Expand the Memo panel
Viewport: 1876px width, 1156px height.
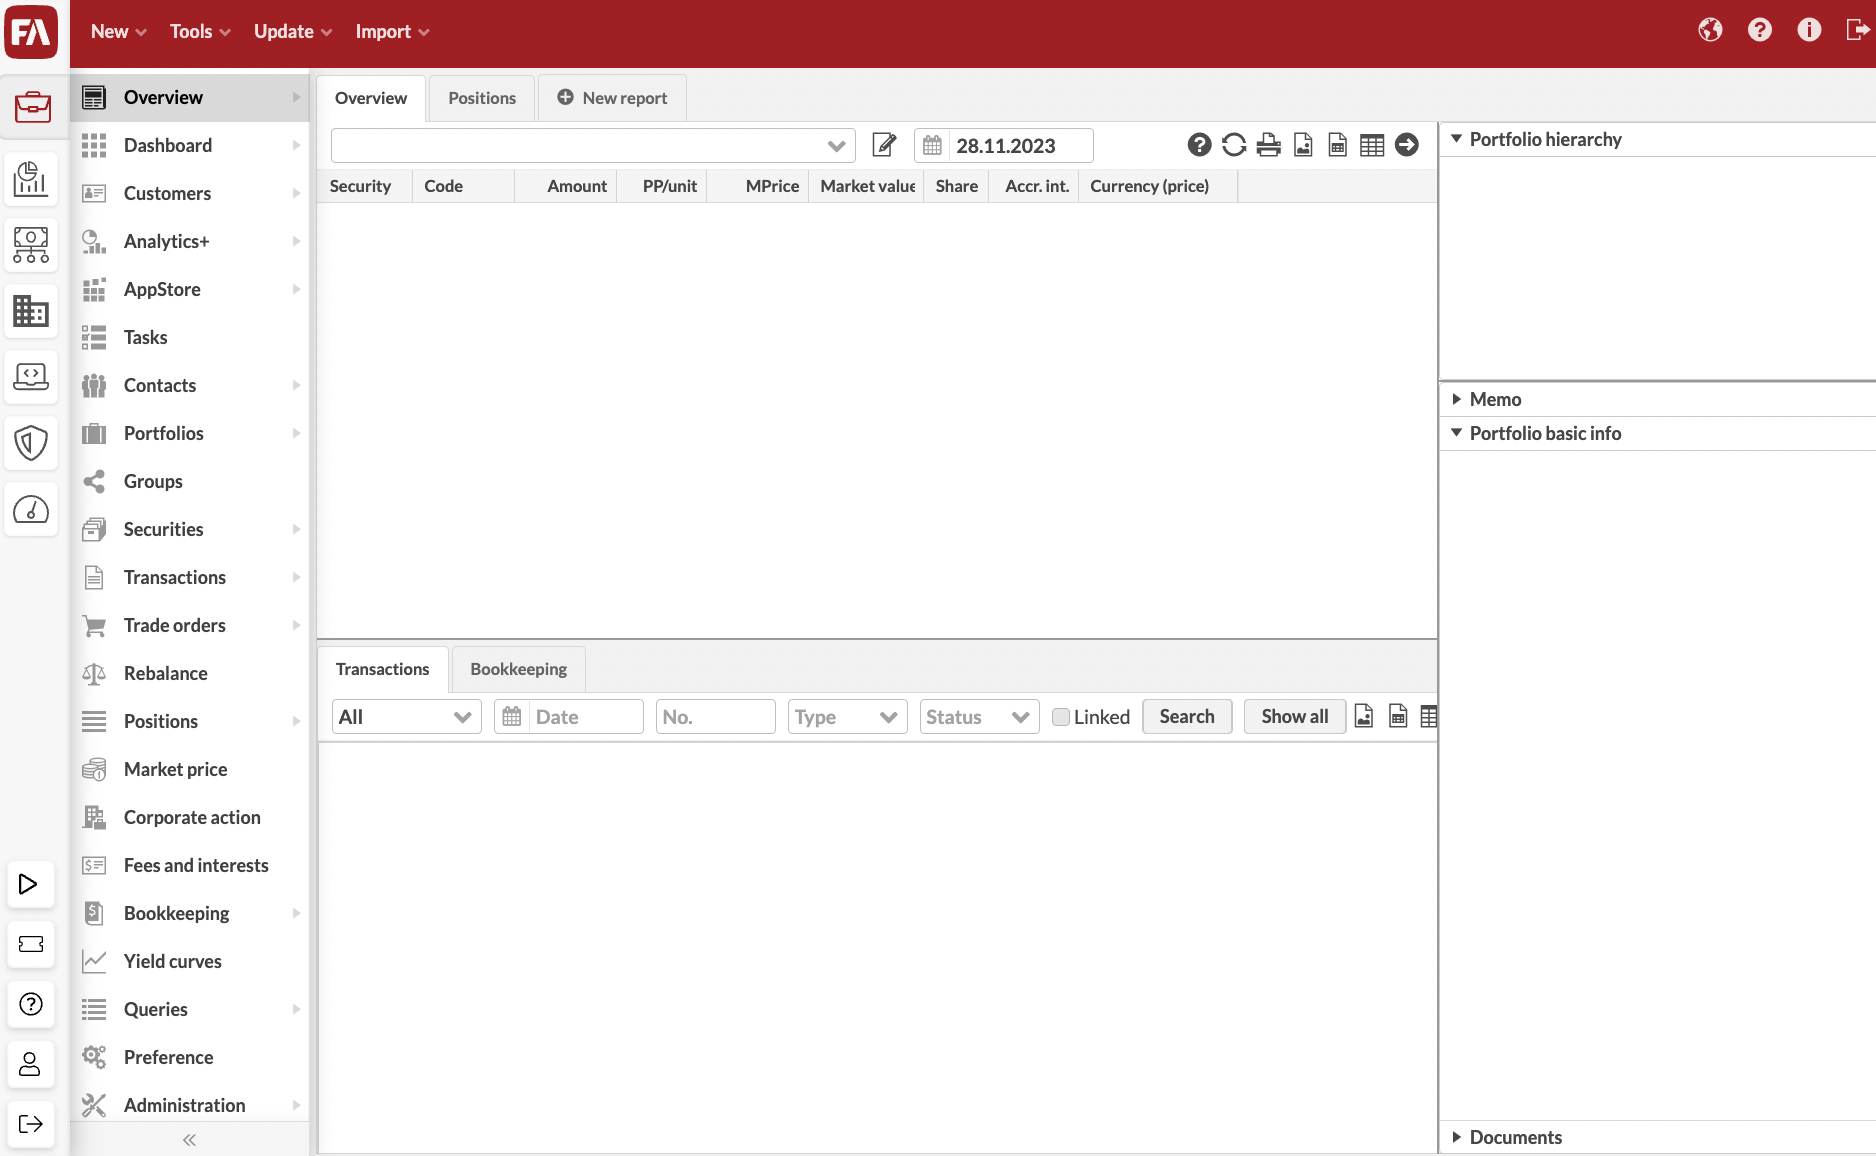pyautogui.click(x=1457, y=399)
